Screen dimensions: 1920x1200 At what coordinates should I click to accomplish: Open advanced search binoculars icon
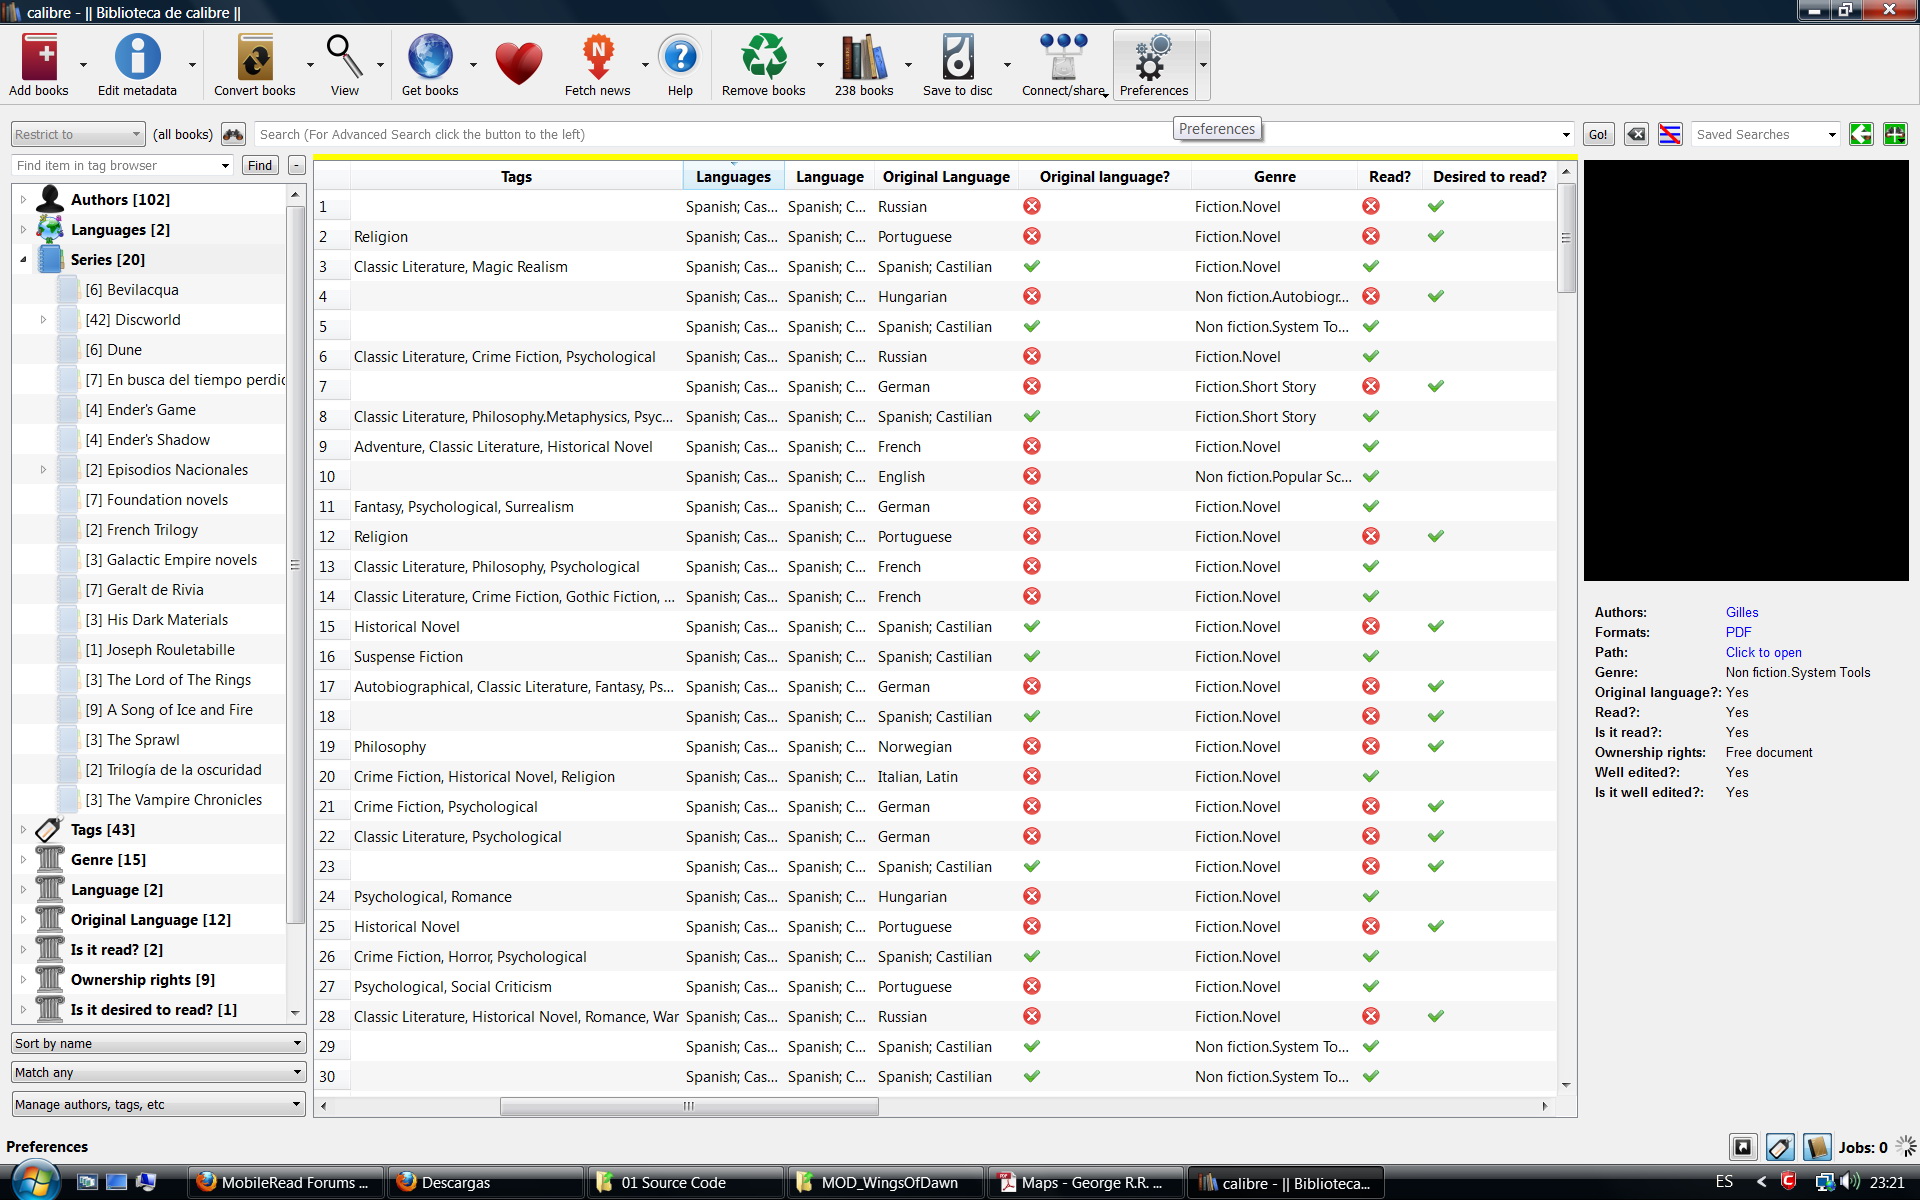pos(233,134)
